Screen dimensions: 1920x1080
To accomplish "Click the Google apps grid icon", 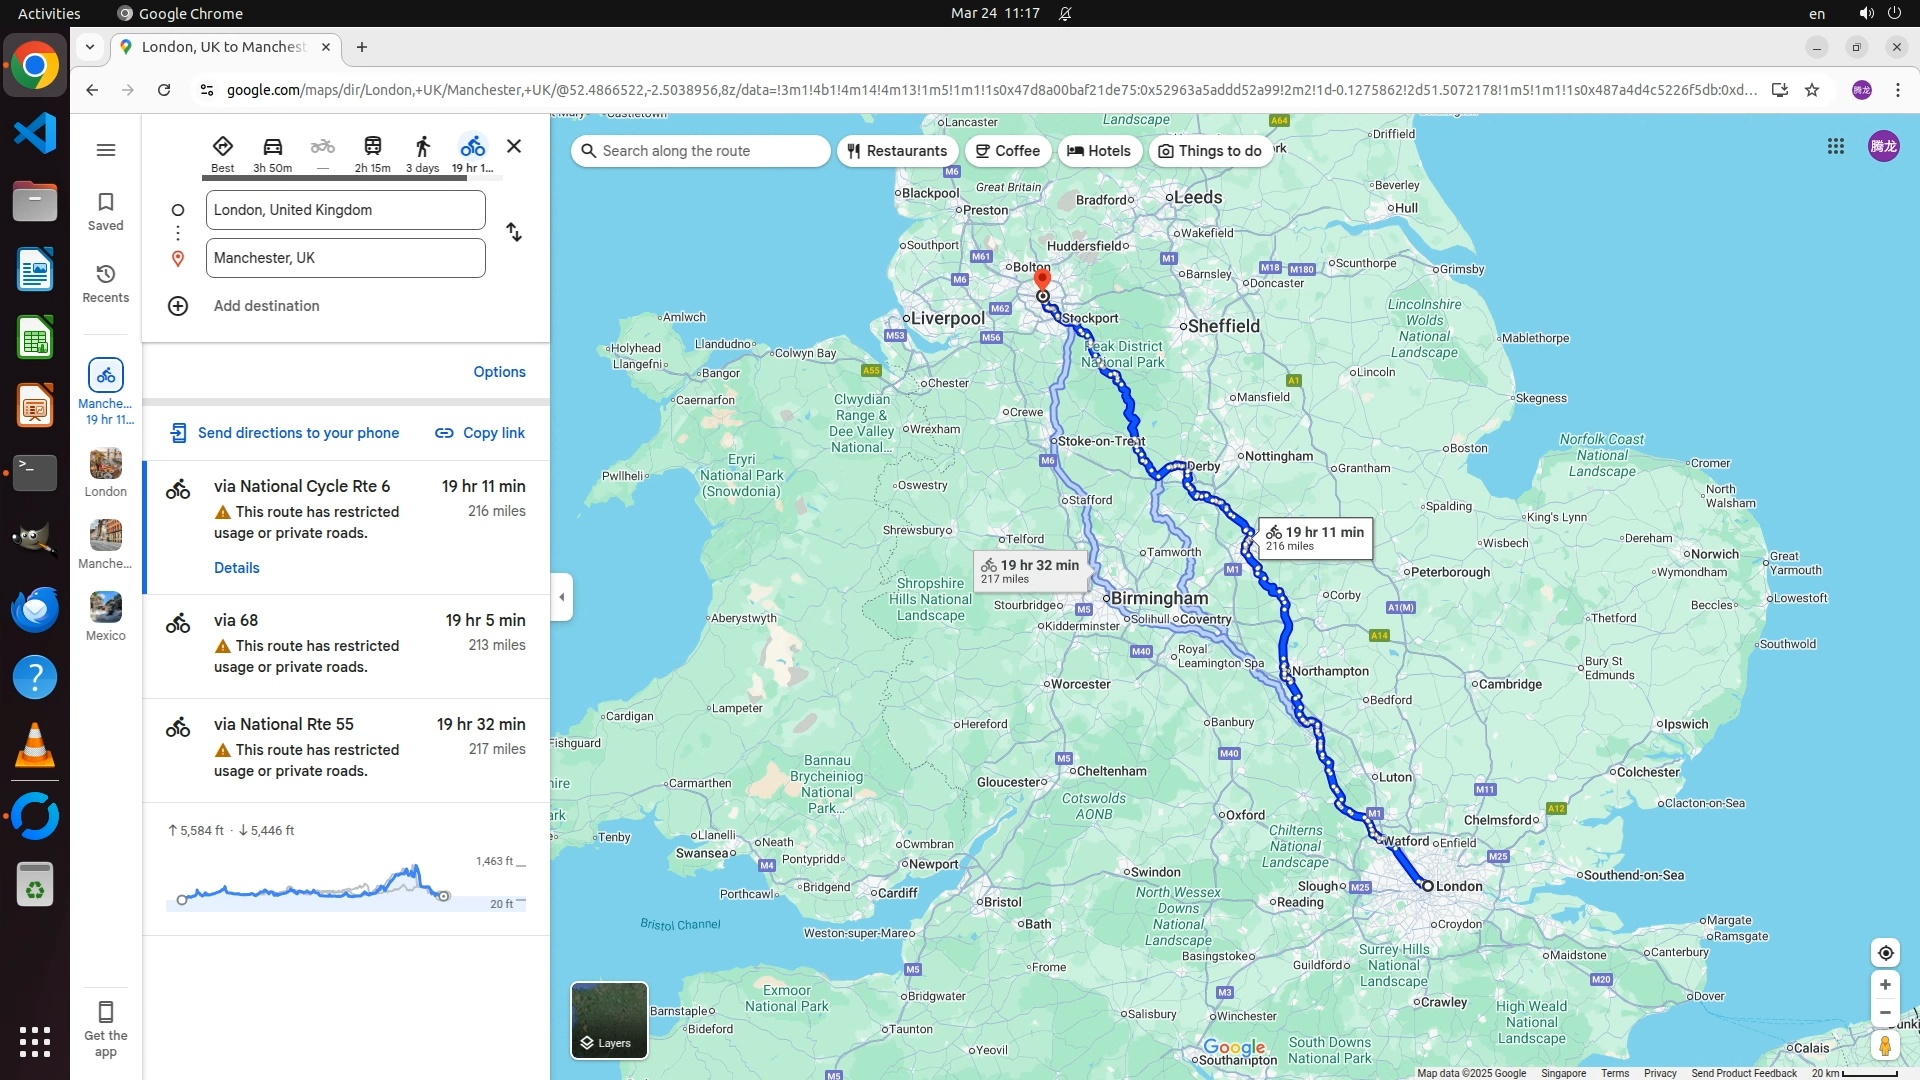I will click(1835, 146).
